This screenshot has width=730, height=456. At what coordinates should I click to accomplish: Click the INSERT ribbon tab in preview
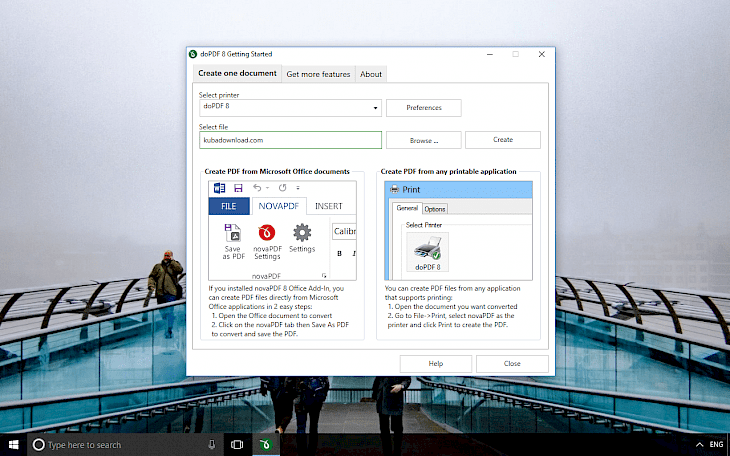pos(329,206)
